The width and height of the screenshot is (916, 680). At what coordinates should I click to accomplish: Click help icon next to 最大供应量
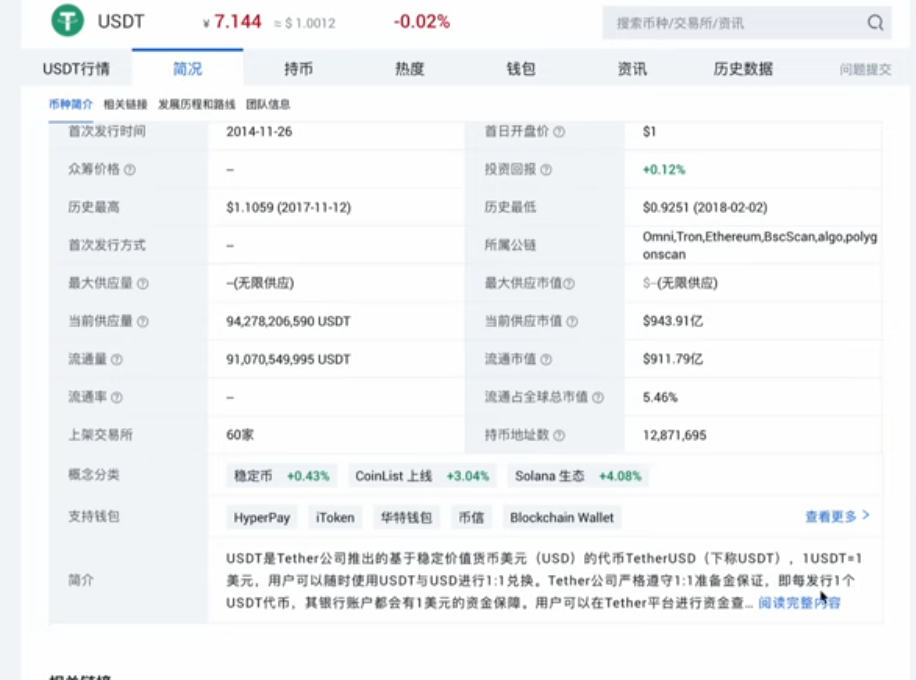[143, 284]
